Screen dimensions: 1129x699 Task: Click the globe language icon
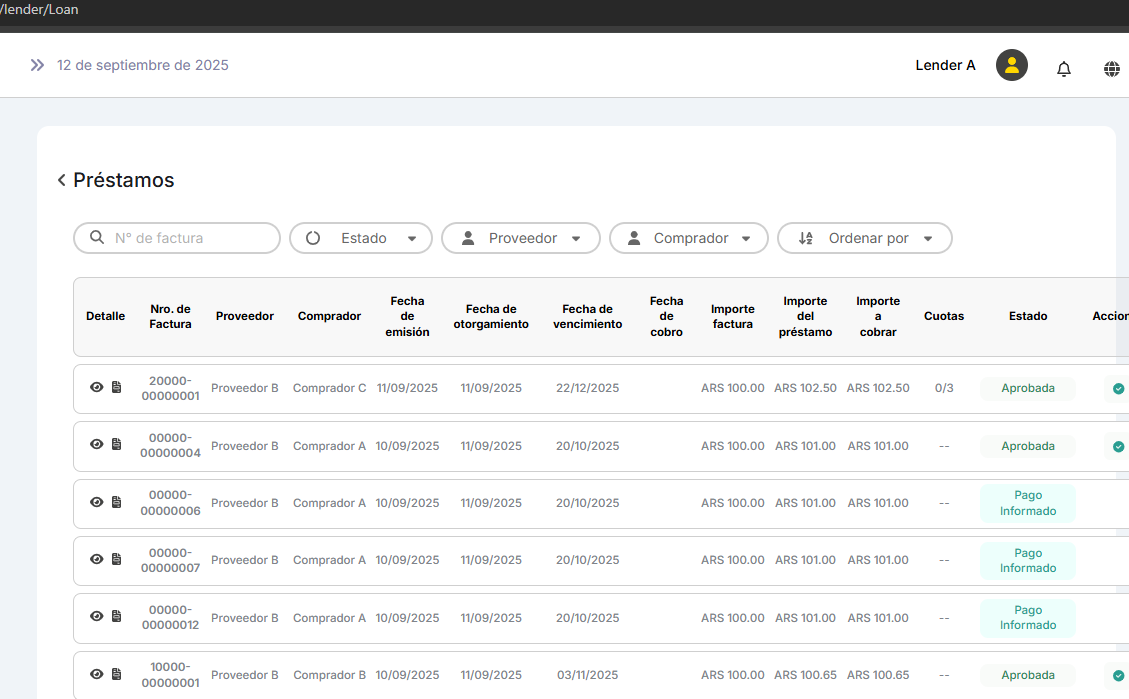coord(1111,68)
